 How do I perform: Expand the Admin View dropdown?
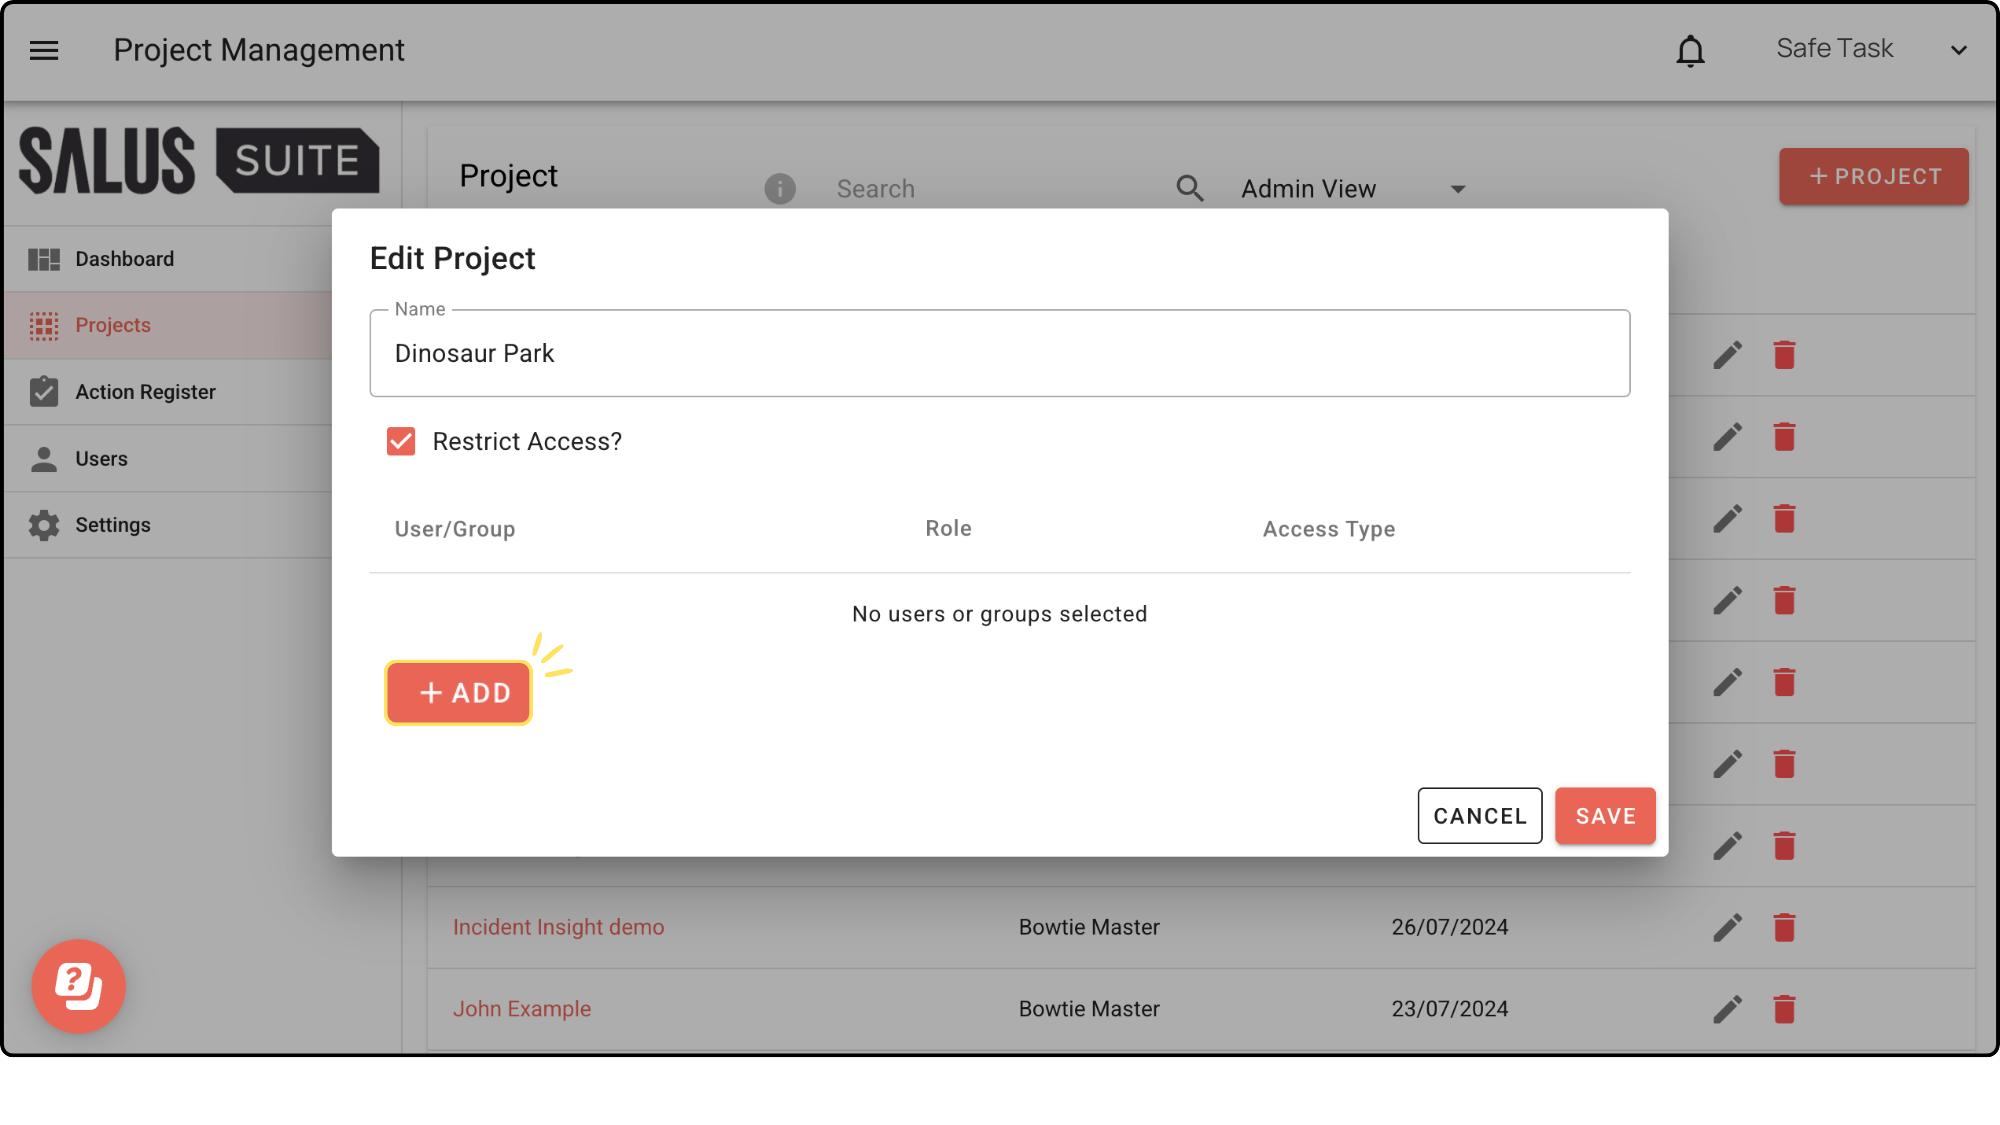point(1352,189)
